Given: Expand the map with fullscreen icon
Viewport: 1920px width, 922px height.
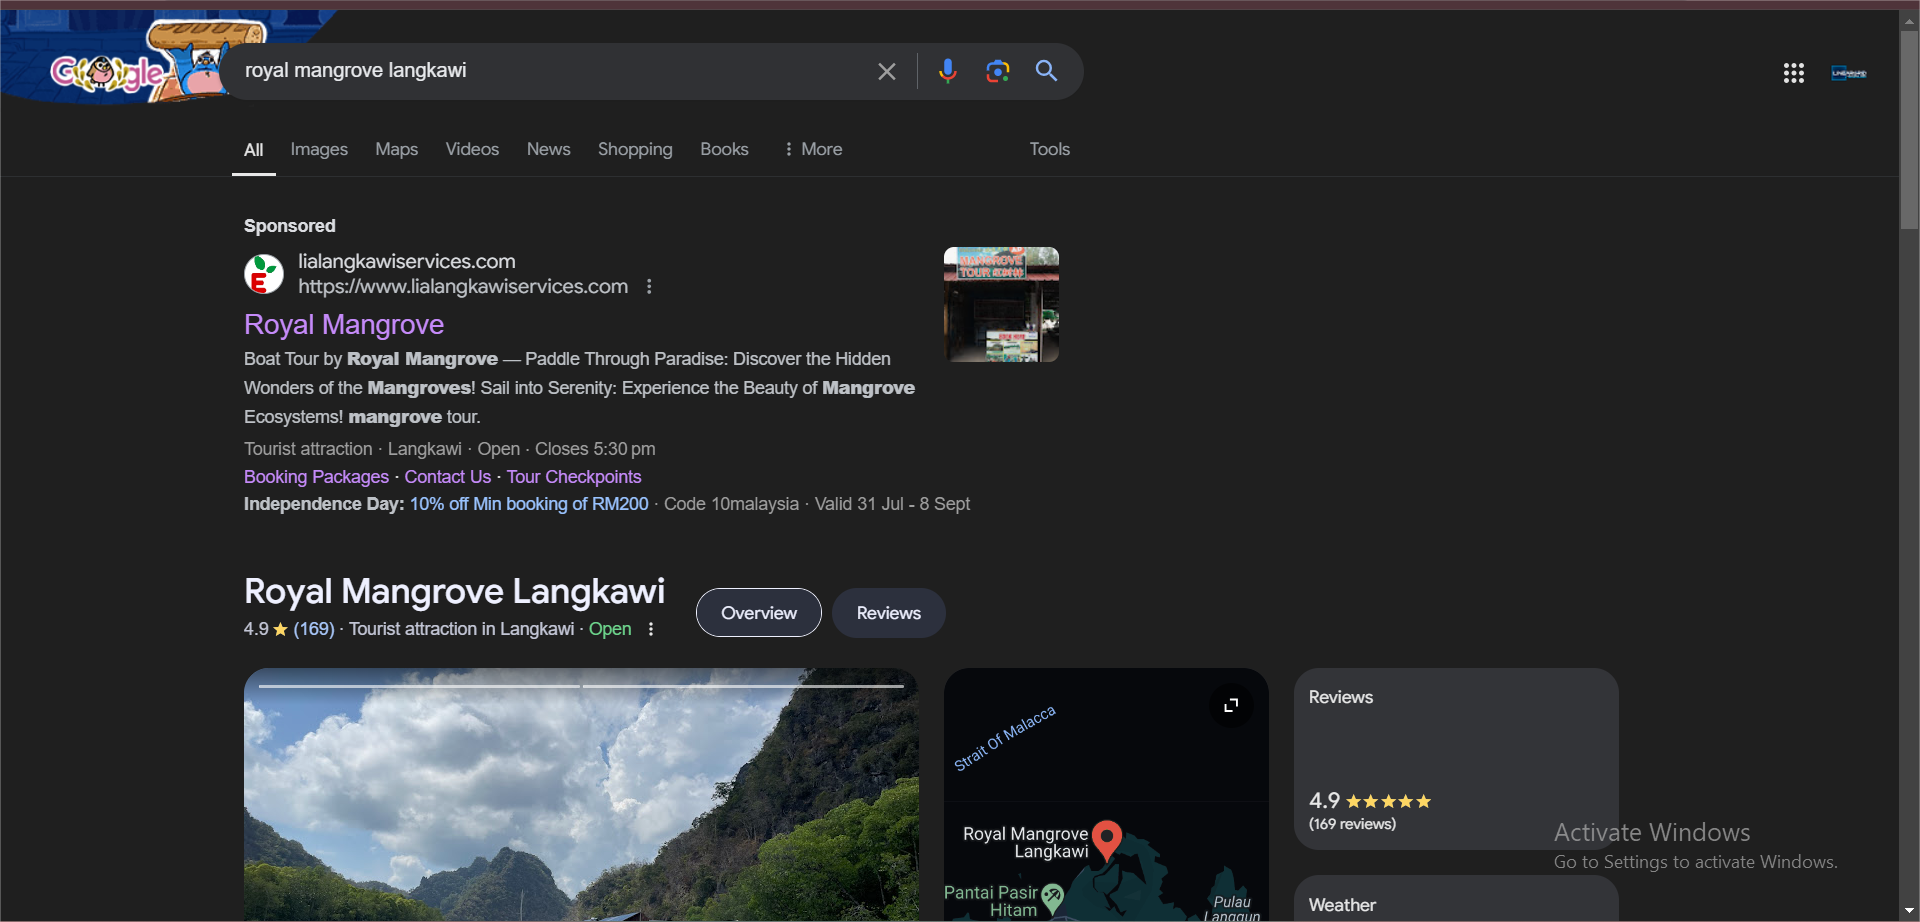Looking at the screenshot, I should (1231, 705).
